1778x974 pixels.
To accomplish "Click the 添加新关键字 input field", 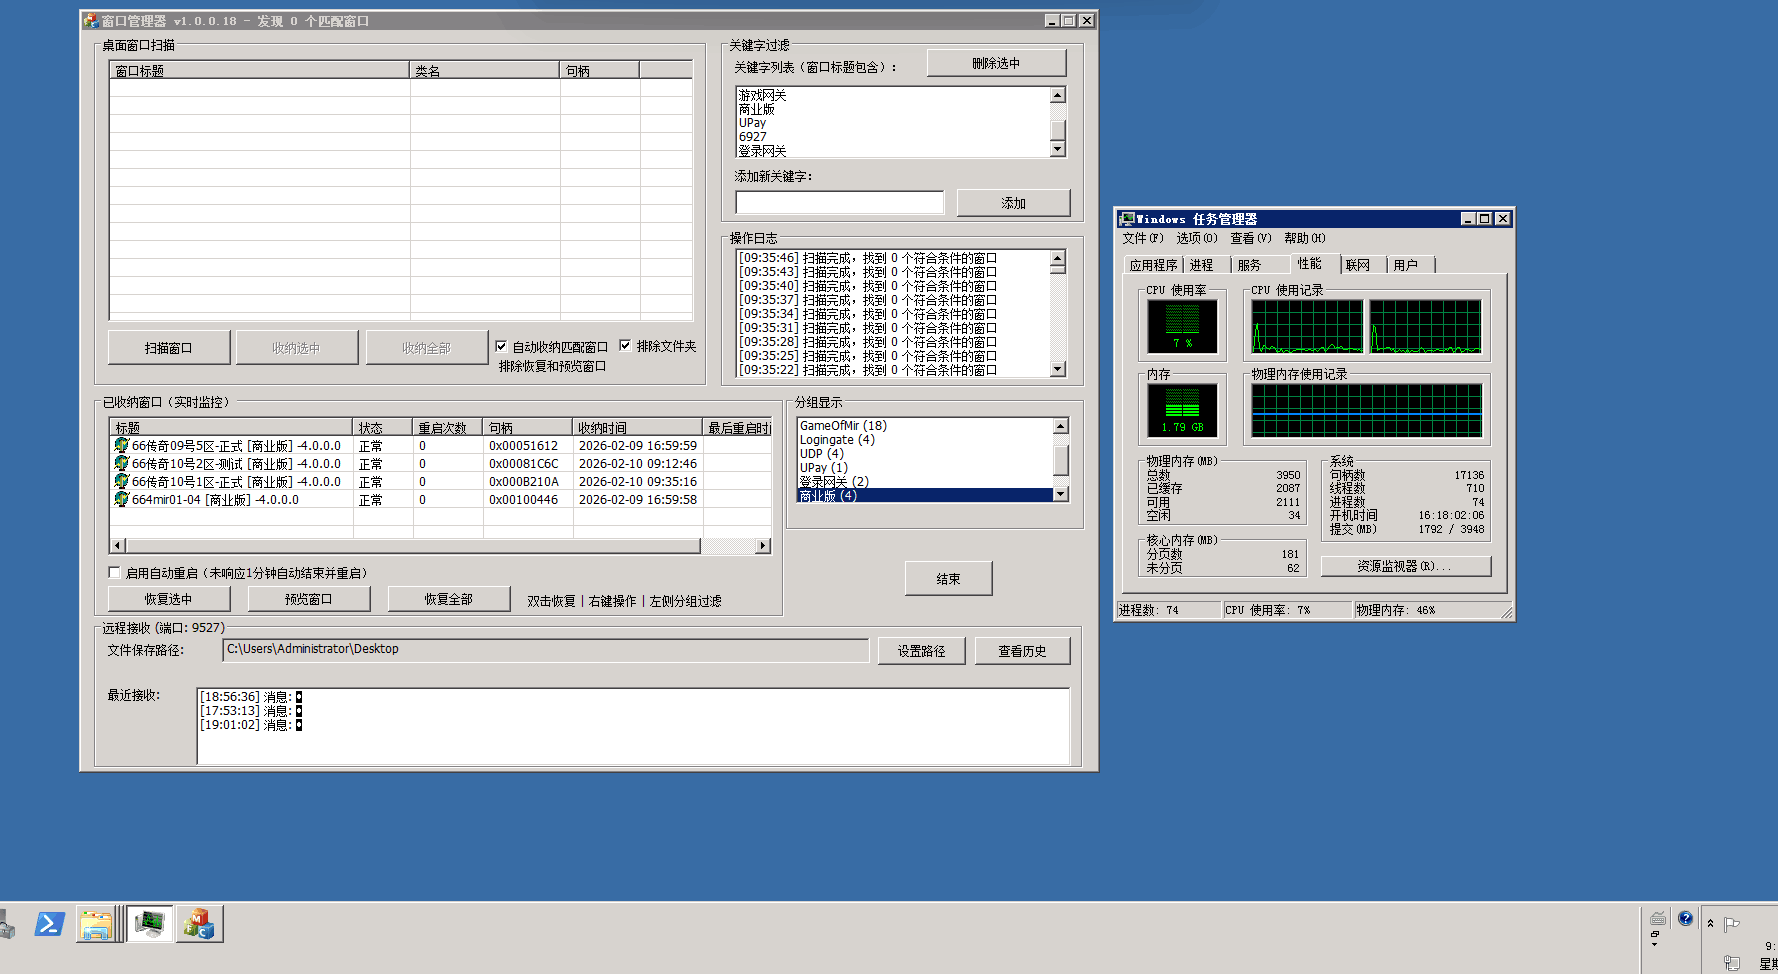I will 839,203.
